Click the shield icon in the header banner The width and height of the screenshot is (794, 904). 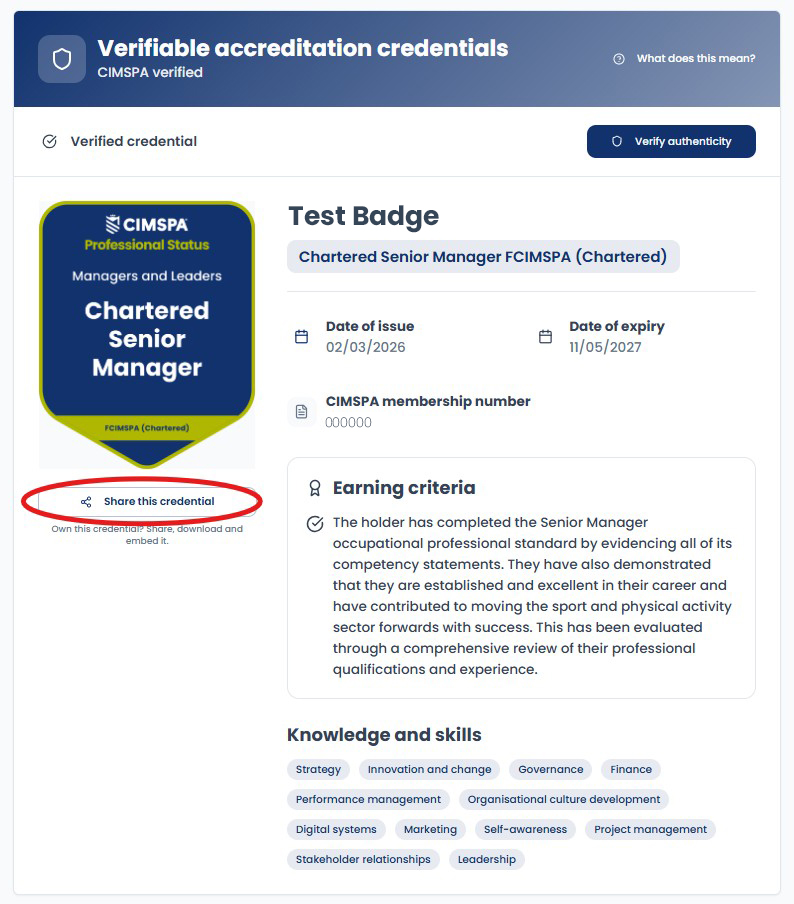(x=62, y=59)
